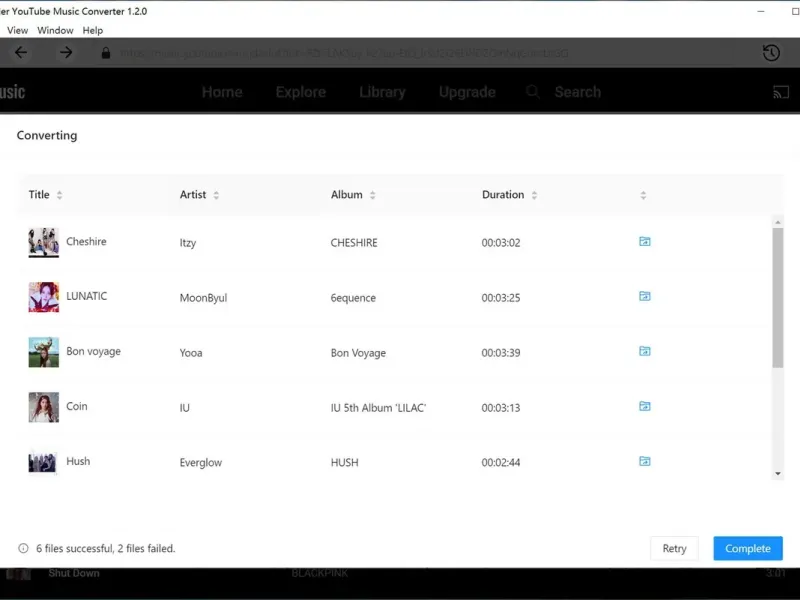The width and height of the screenshot is (800, 600).
Task: Sort the list by Title
Action: (x=59, y=195)
